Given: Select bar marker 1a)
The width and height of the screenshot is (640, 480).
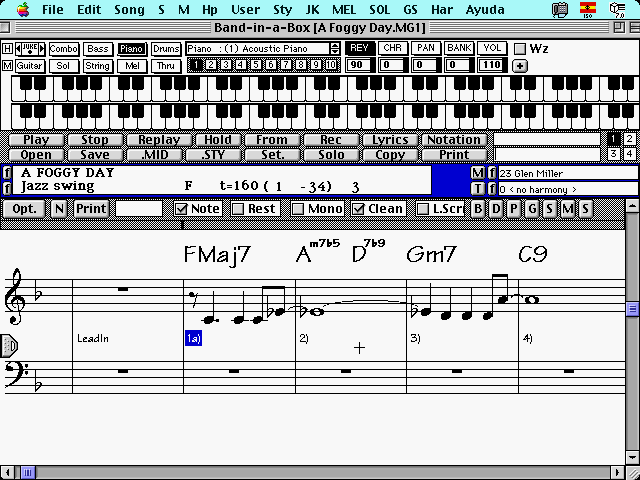Looking at the screenshot, I should 193,338.
